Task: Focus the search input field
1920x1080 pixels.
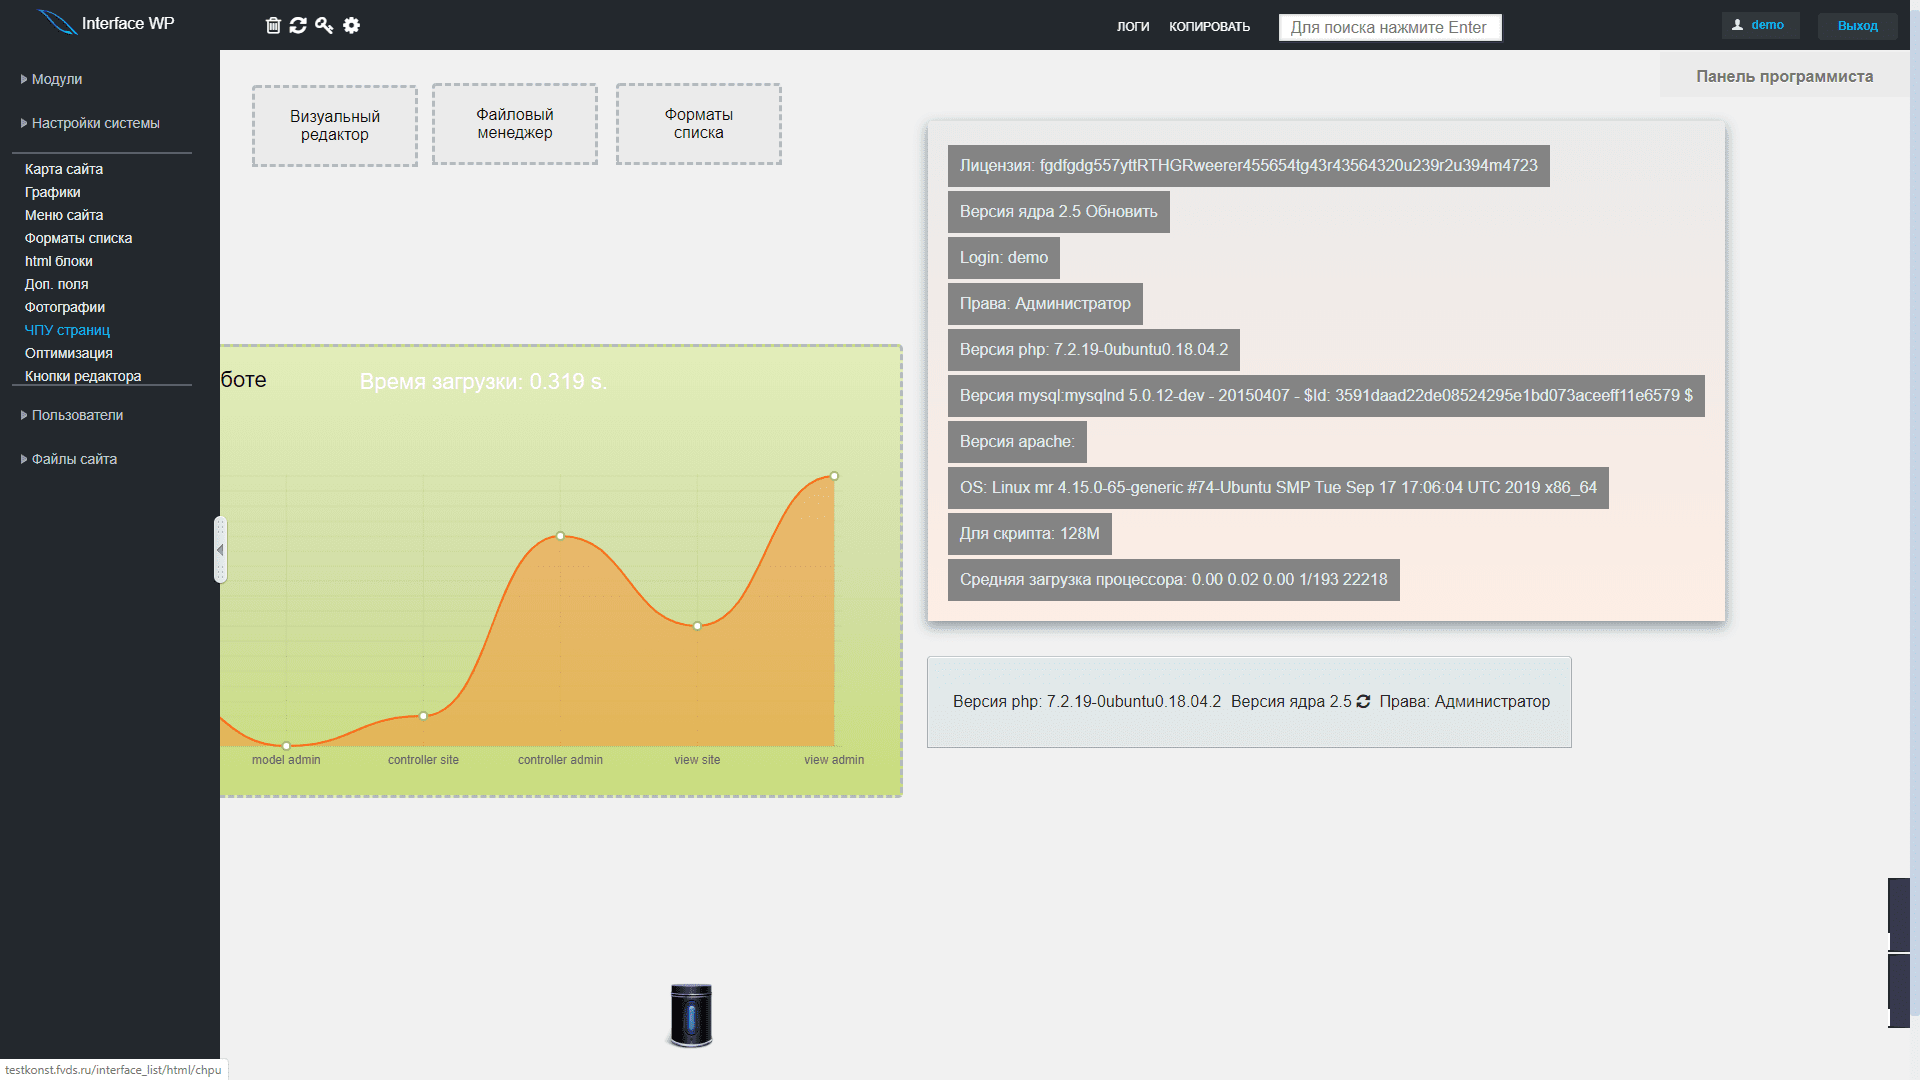Action: point(1389,27)
